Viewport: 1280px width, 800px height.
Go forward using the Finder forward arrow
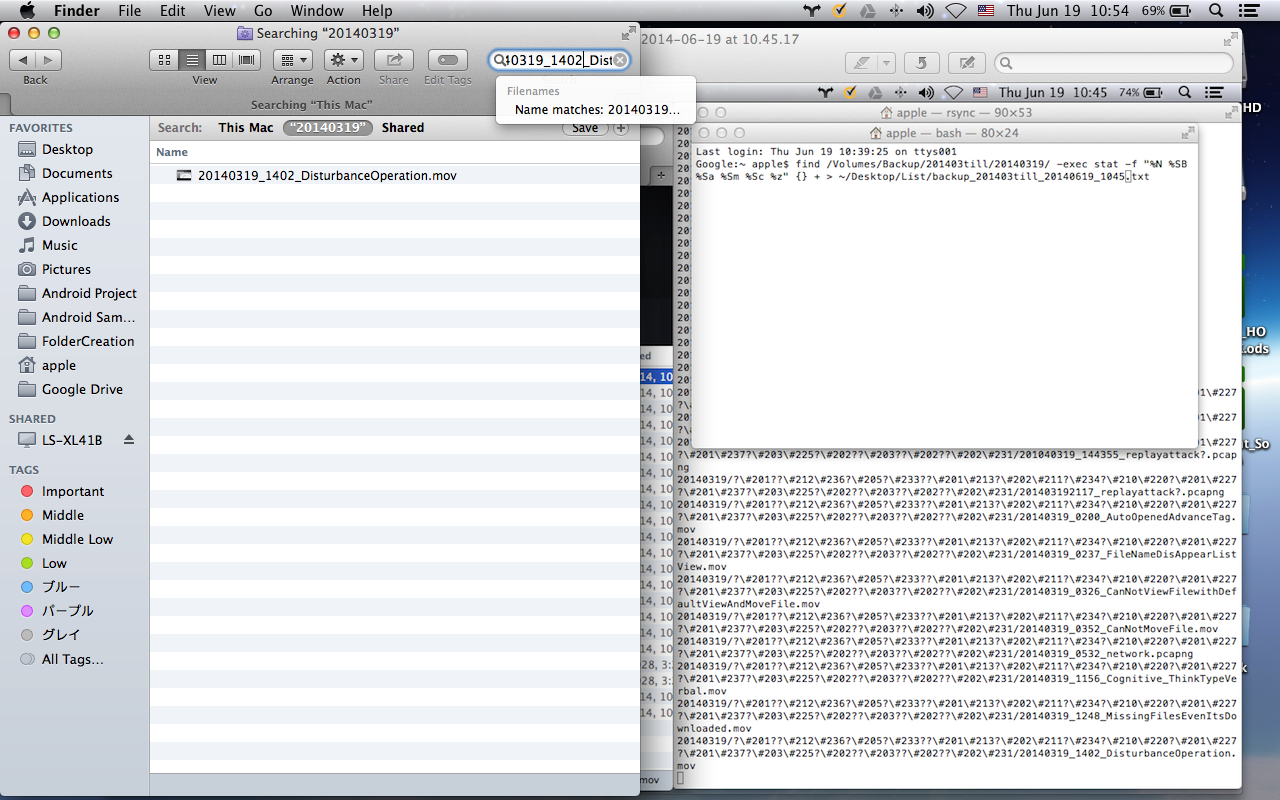pyautogui.click(x=48, y=60)
